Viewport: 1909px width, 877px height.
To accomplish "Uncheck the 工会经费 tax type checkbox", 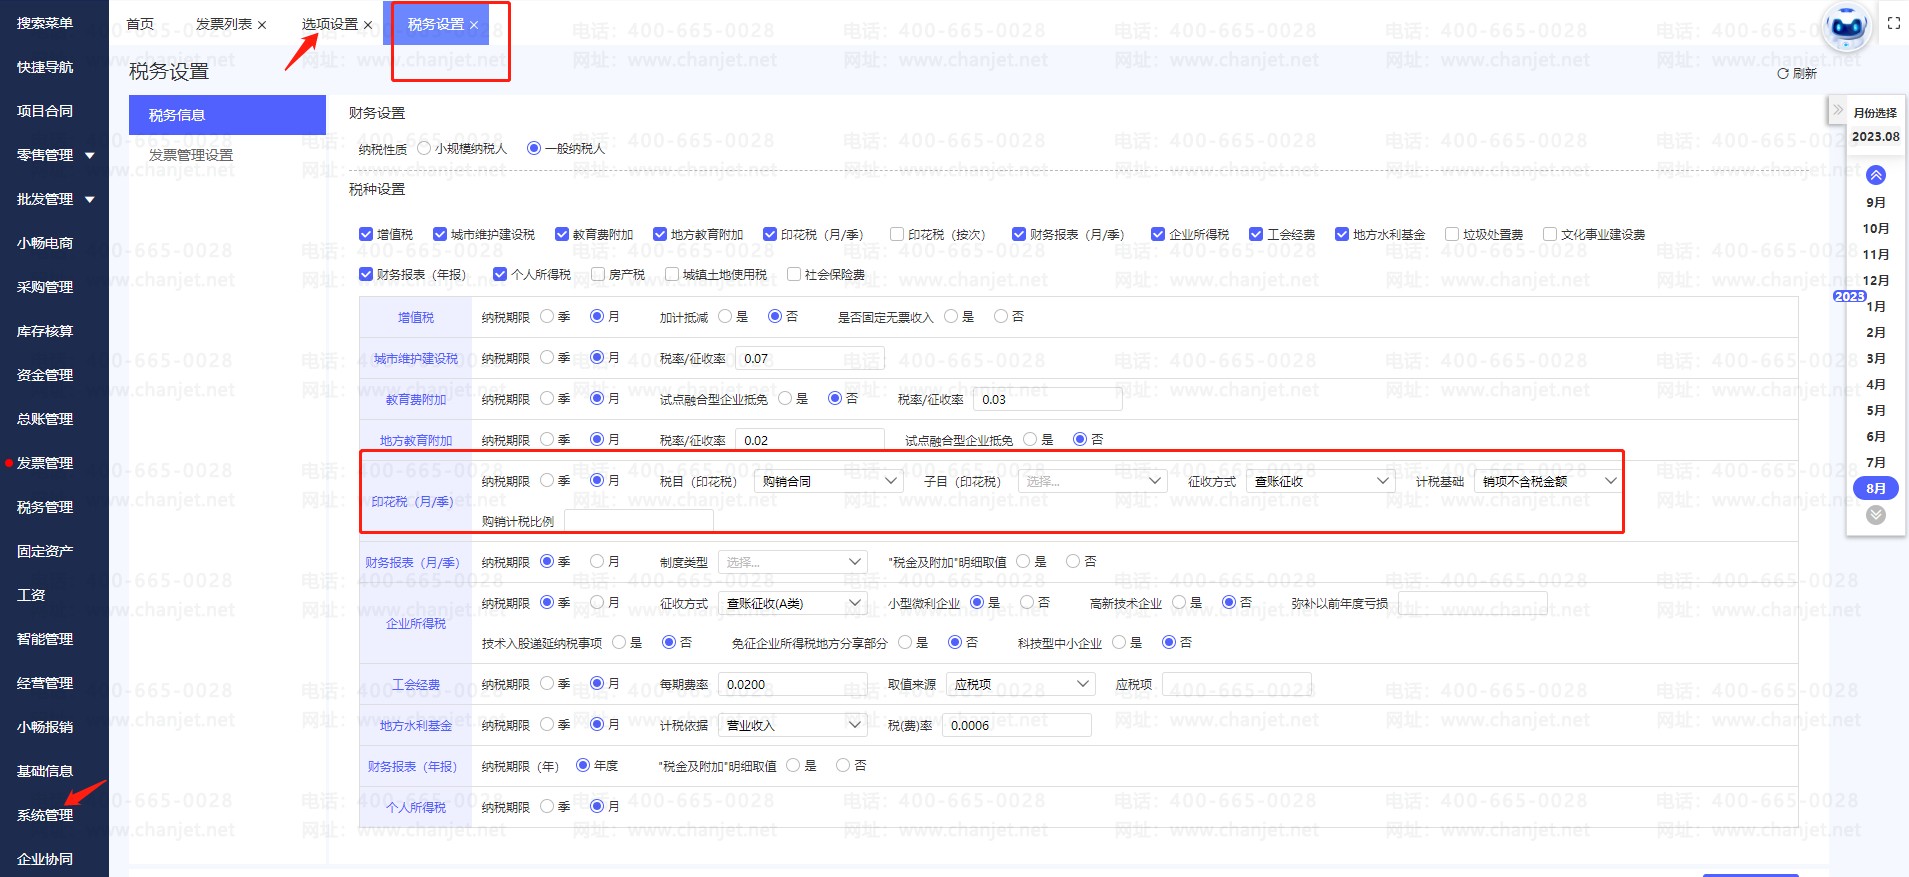I will pos(1256,234).
